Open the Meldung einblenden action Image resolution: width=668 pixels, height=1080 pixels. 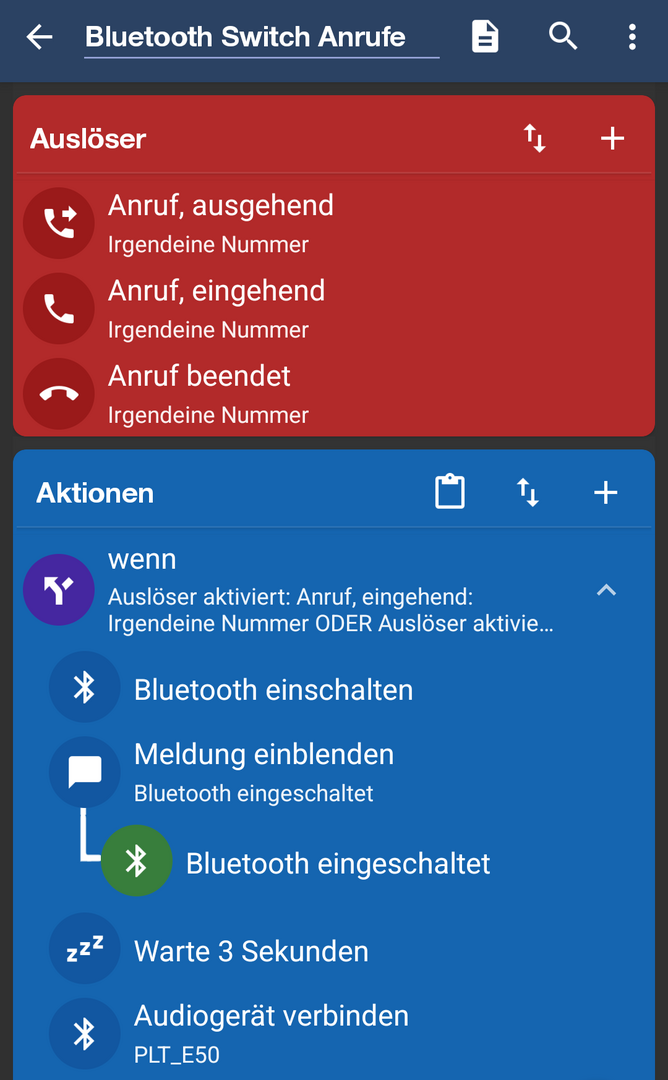pyautogui.click(x=264, y=771)
